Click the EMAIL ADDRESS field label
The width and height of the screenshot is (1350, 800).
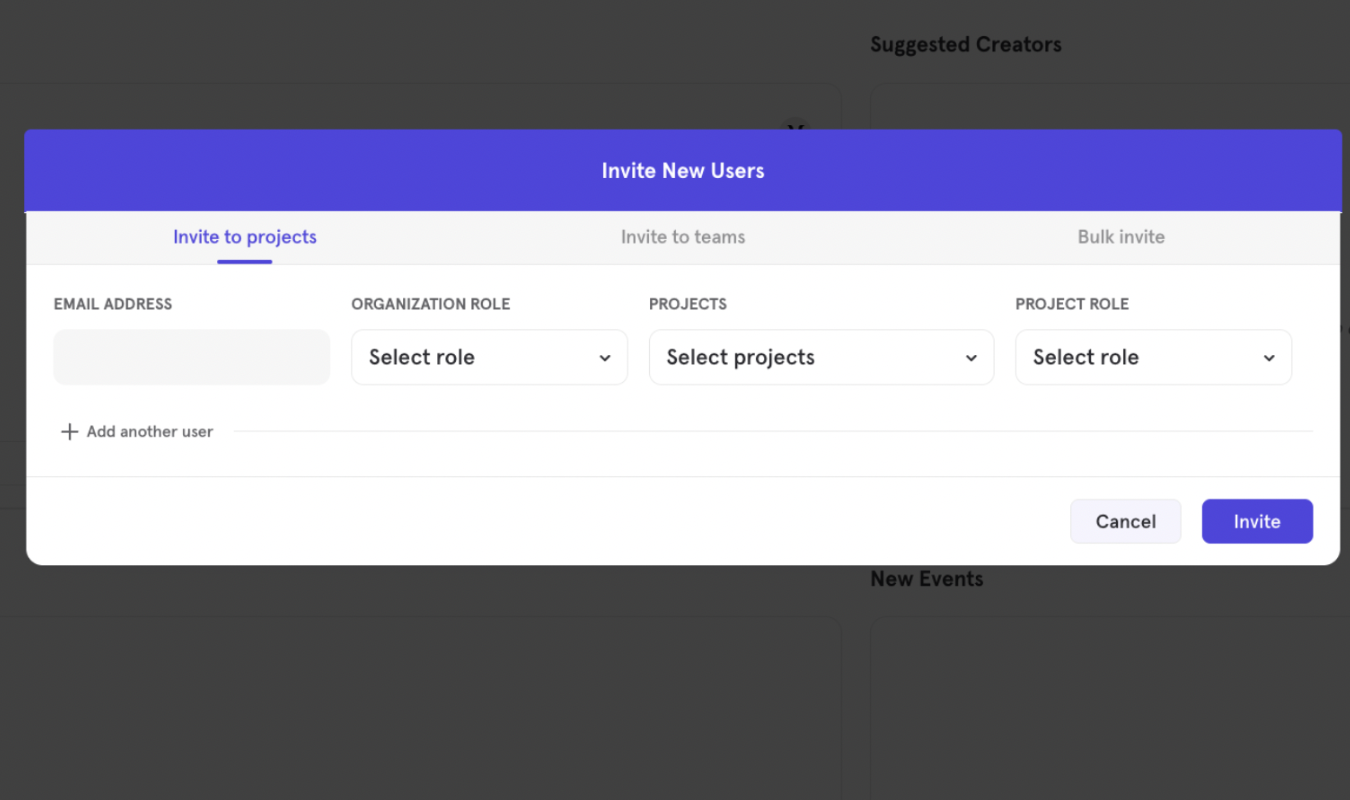pos(113,304)
